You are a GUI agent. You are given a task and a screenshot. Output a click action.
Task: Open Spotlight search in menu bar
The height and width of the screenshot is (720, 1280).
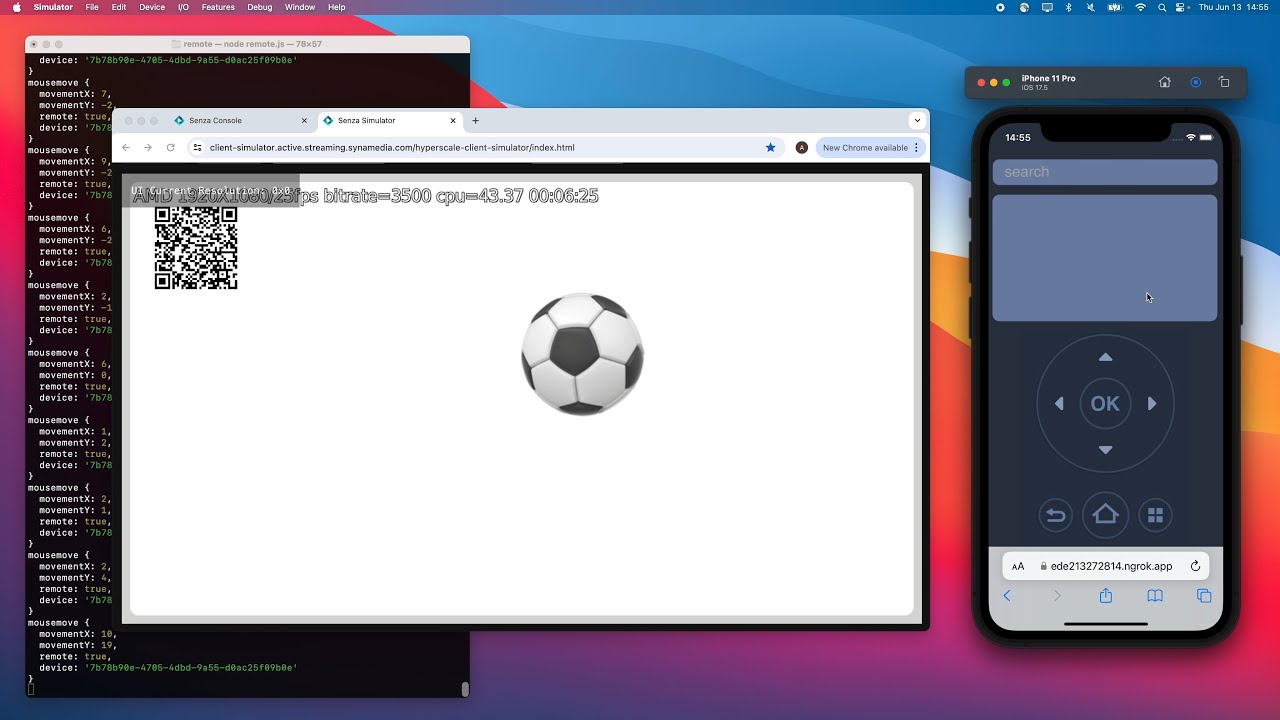1162,7
